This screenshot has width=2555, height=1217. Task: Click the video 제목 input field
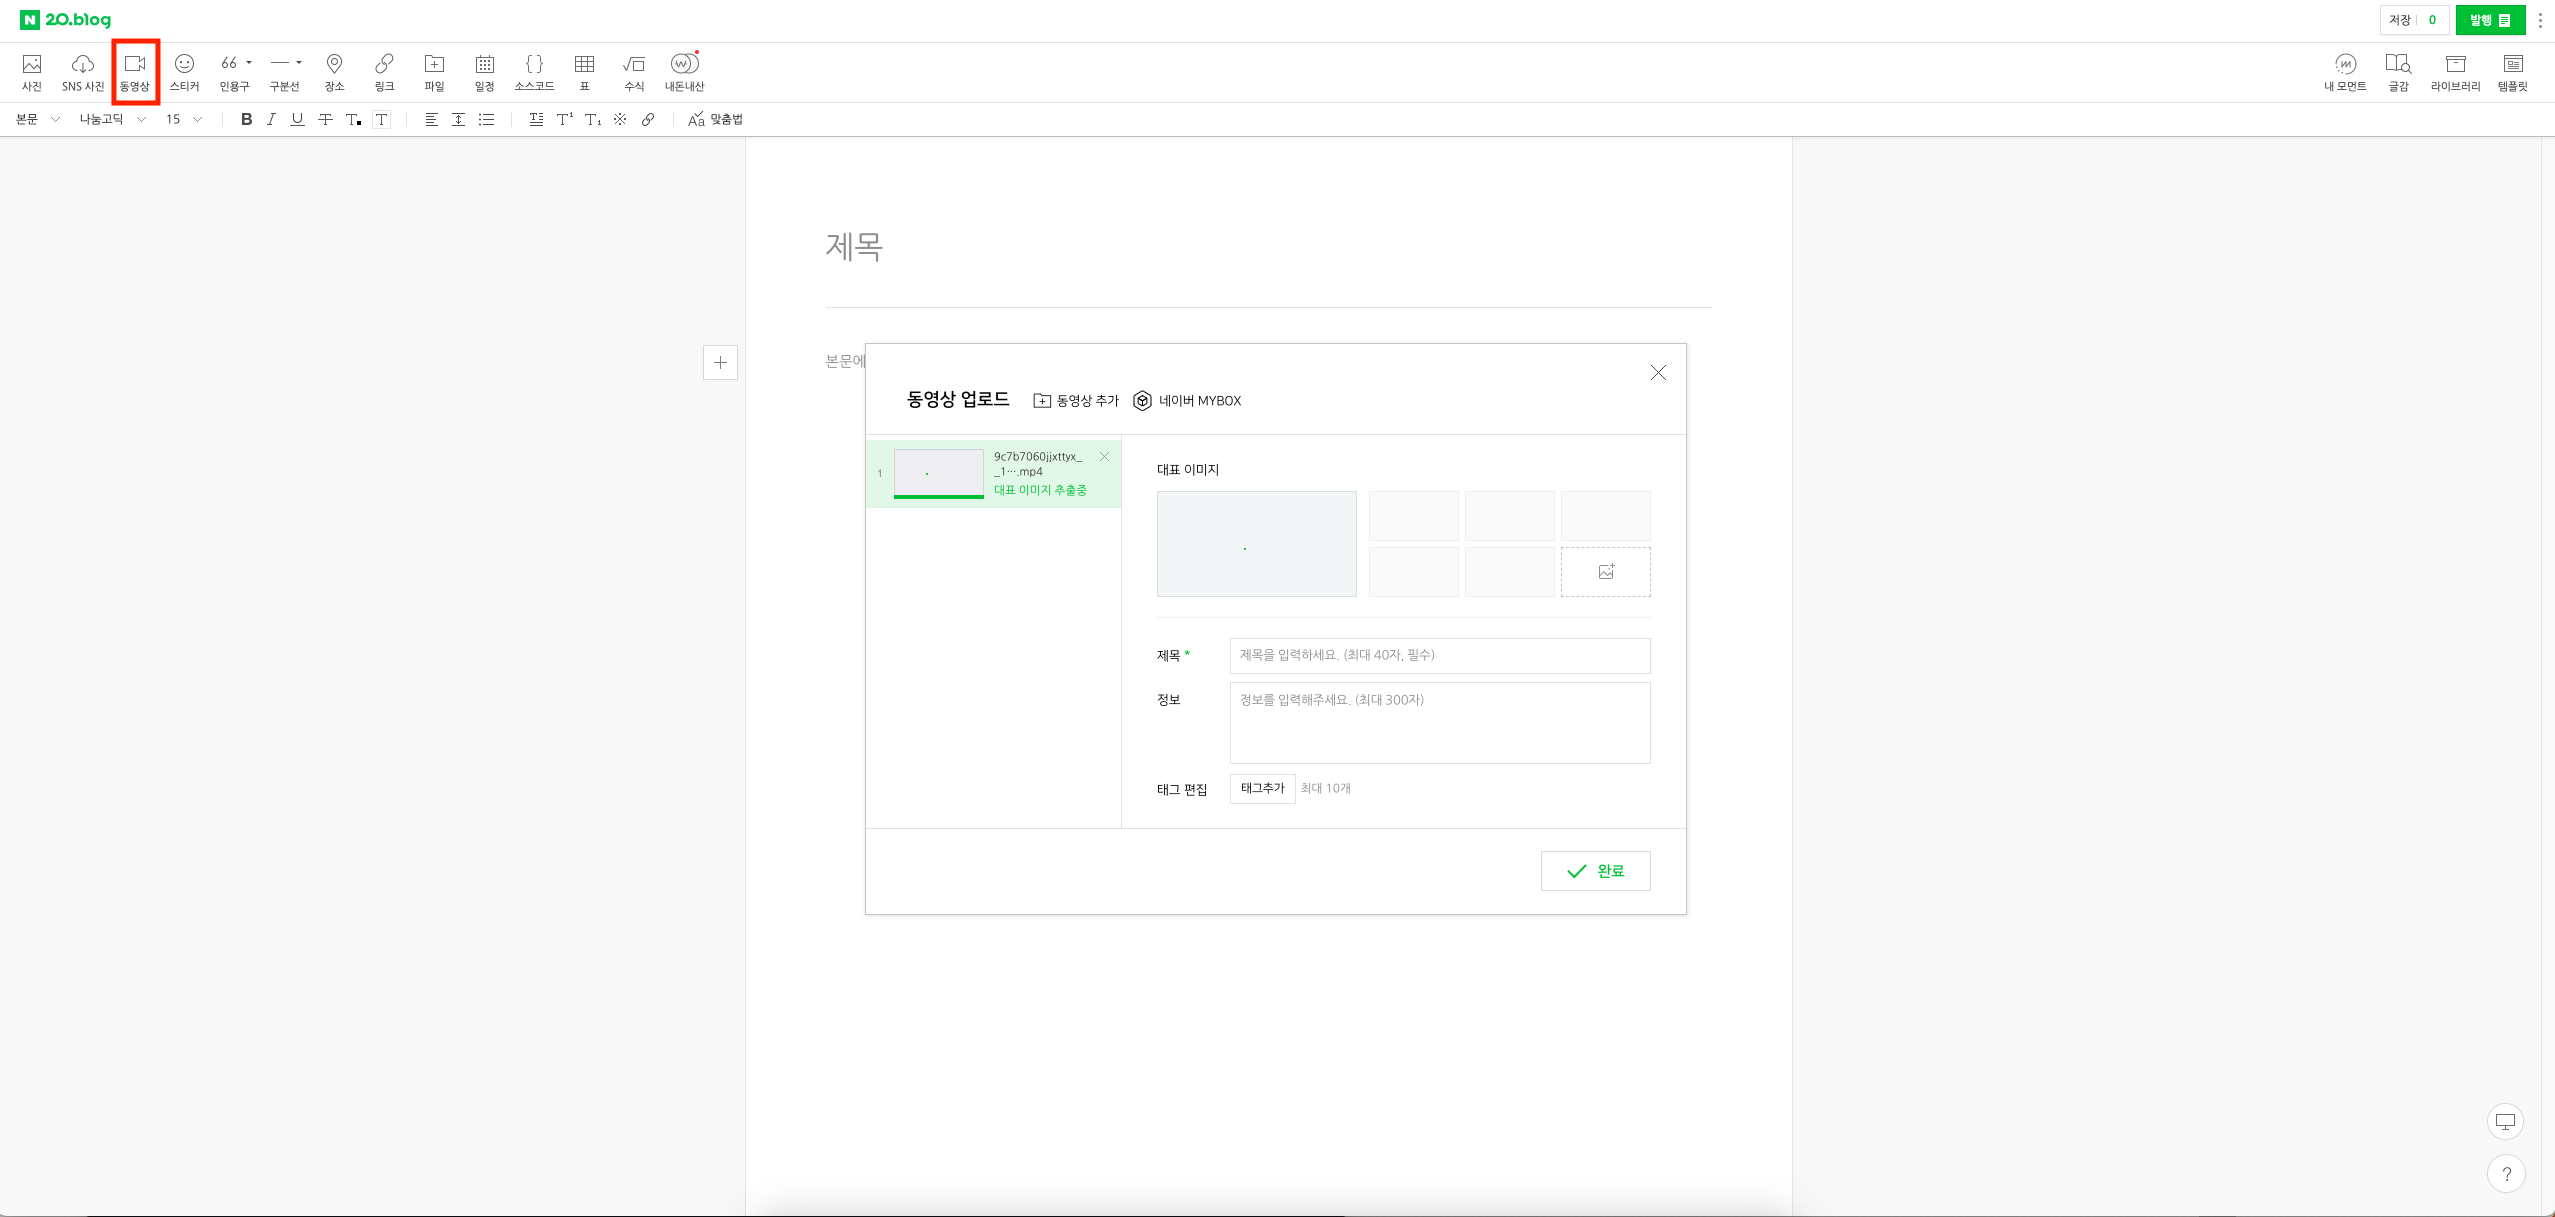coord(1439,655)
